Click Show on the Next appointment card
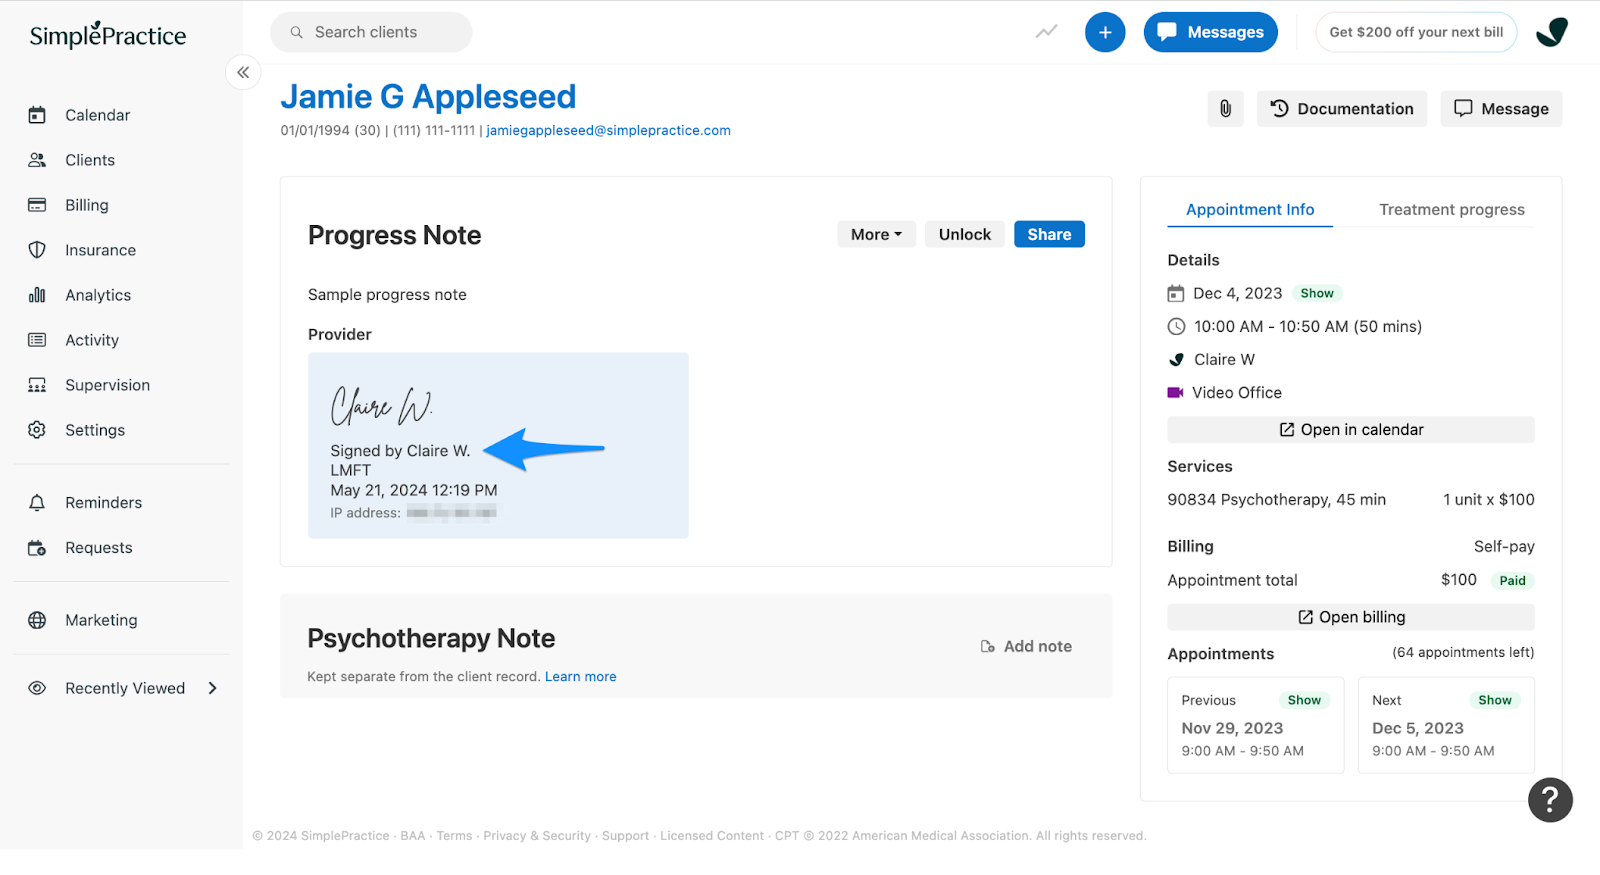 [x=1495, y=700]
